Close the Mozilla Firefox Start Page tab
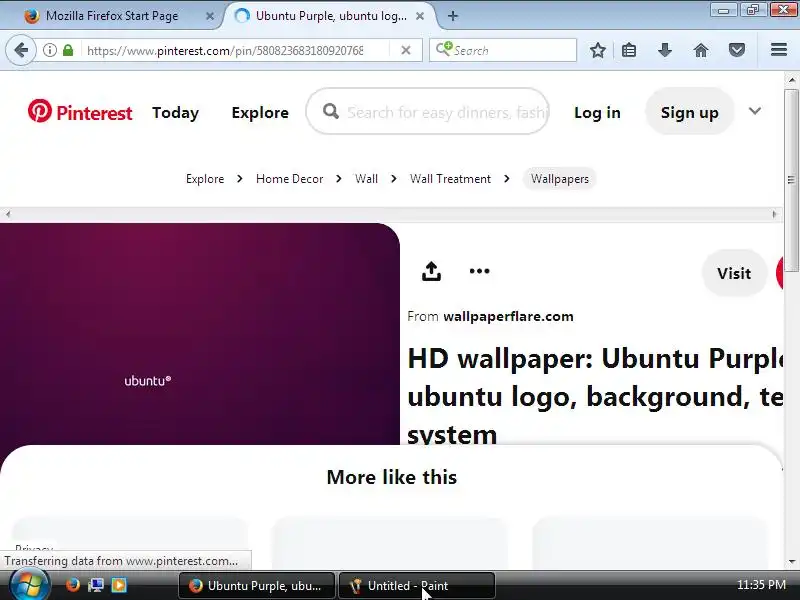The width and height of the screenshot is (800, 600). click(x=210, y=16)
